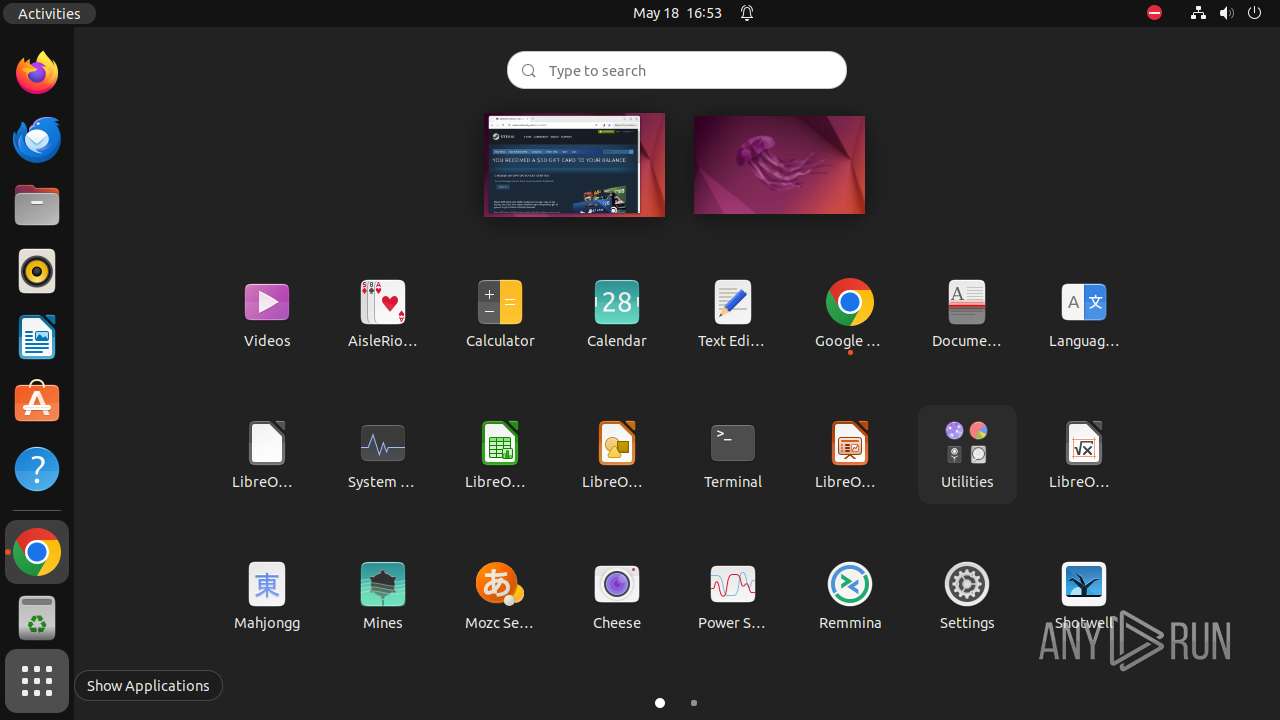Launch Shotwell photo manager
This screenshot has height=720, width=1280.
(1084, 584)
